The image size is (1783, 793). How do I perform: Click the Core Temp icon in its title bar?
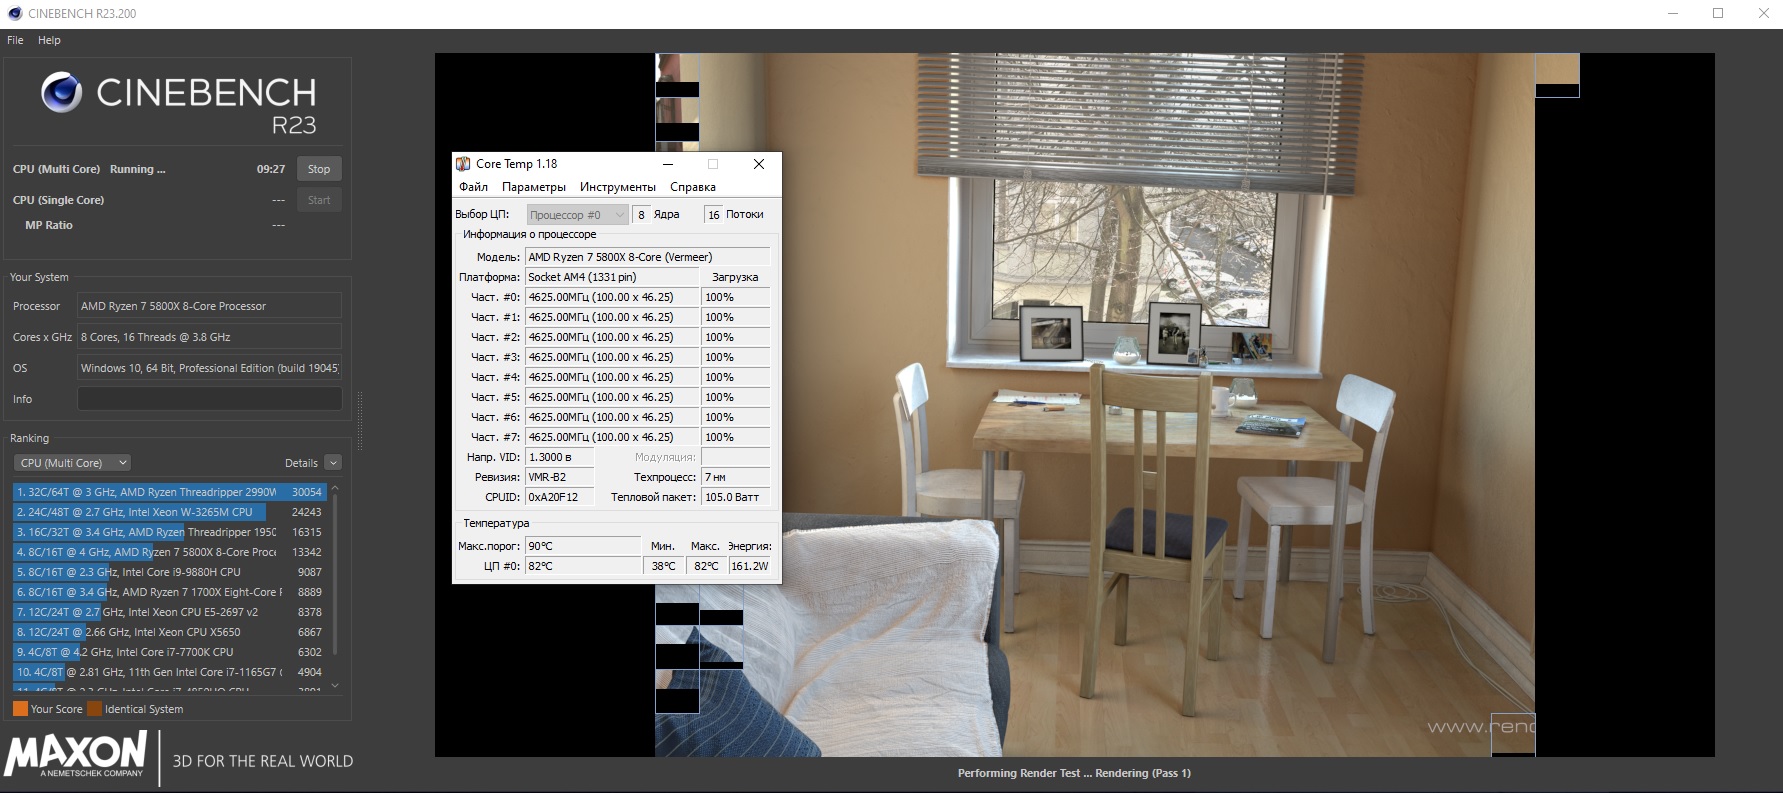click(x=463, y=164)
